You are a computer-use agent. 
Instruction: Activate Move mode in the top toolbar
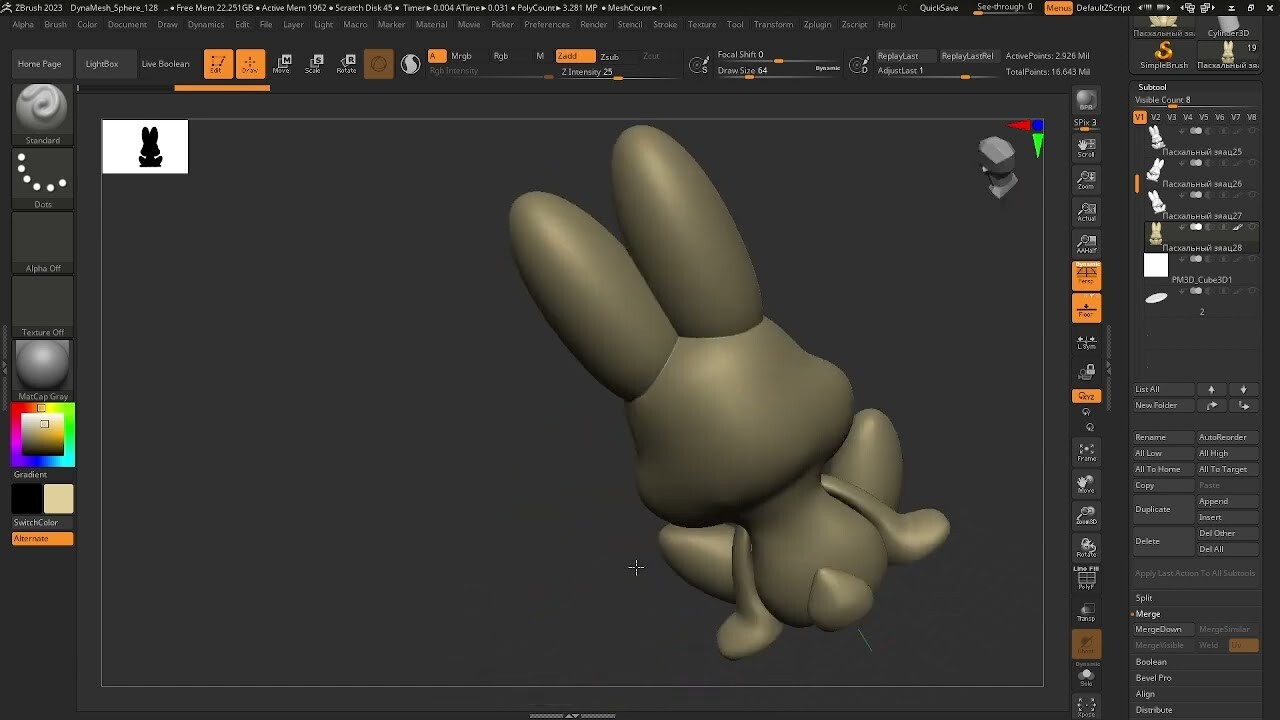(283, 63)
